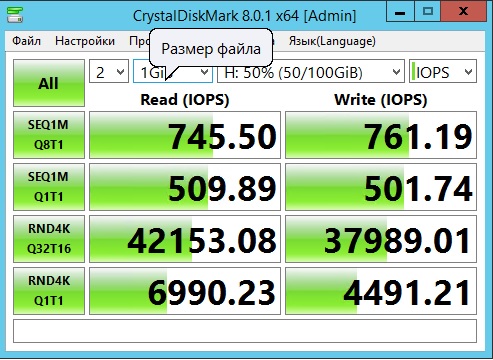This screenshot has height=360, width=493.
Task: Start the SEQ1M Q1T1 test
Action: pyautogui.click(x=49, y=187)
